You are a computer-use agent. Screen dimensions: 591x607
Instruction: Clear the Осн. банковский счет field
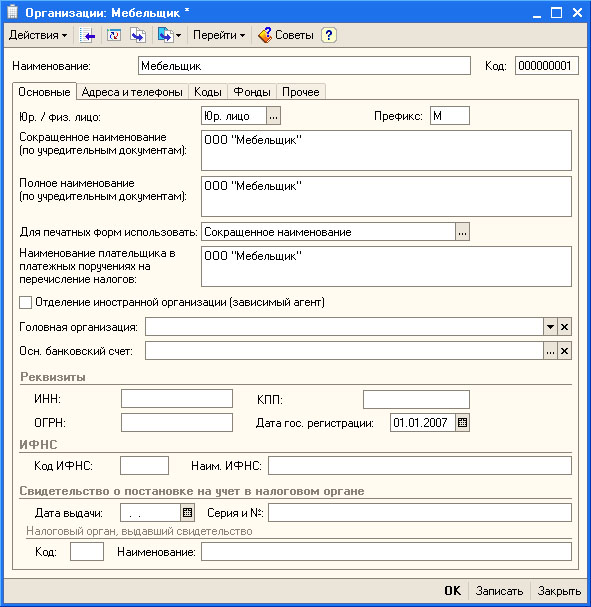coord(564,351)
